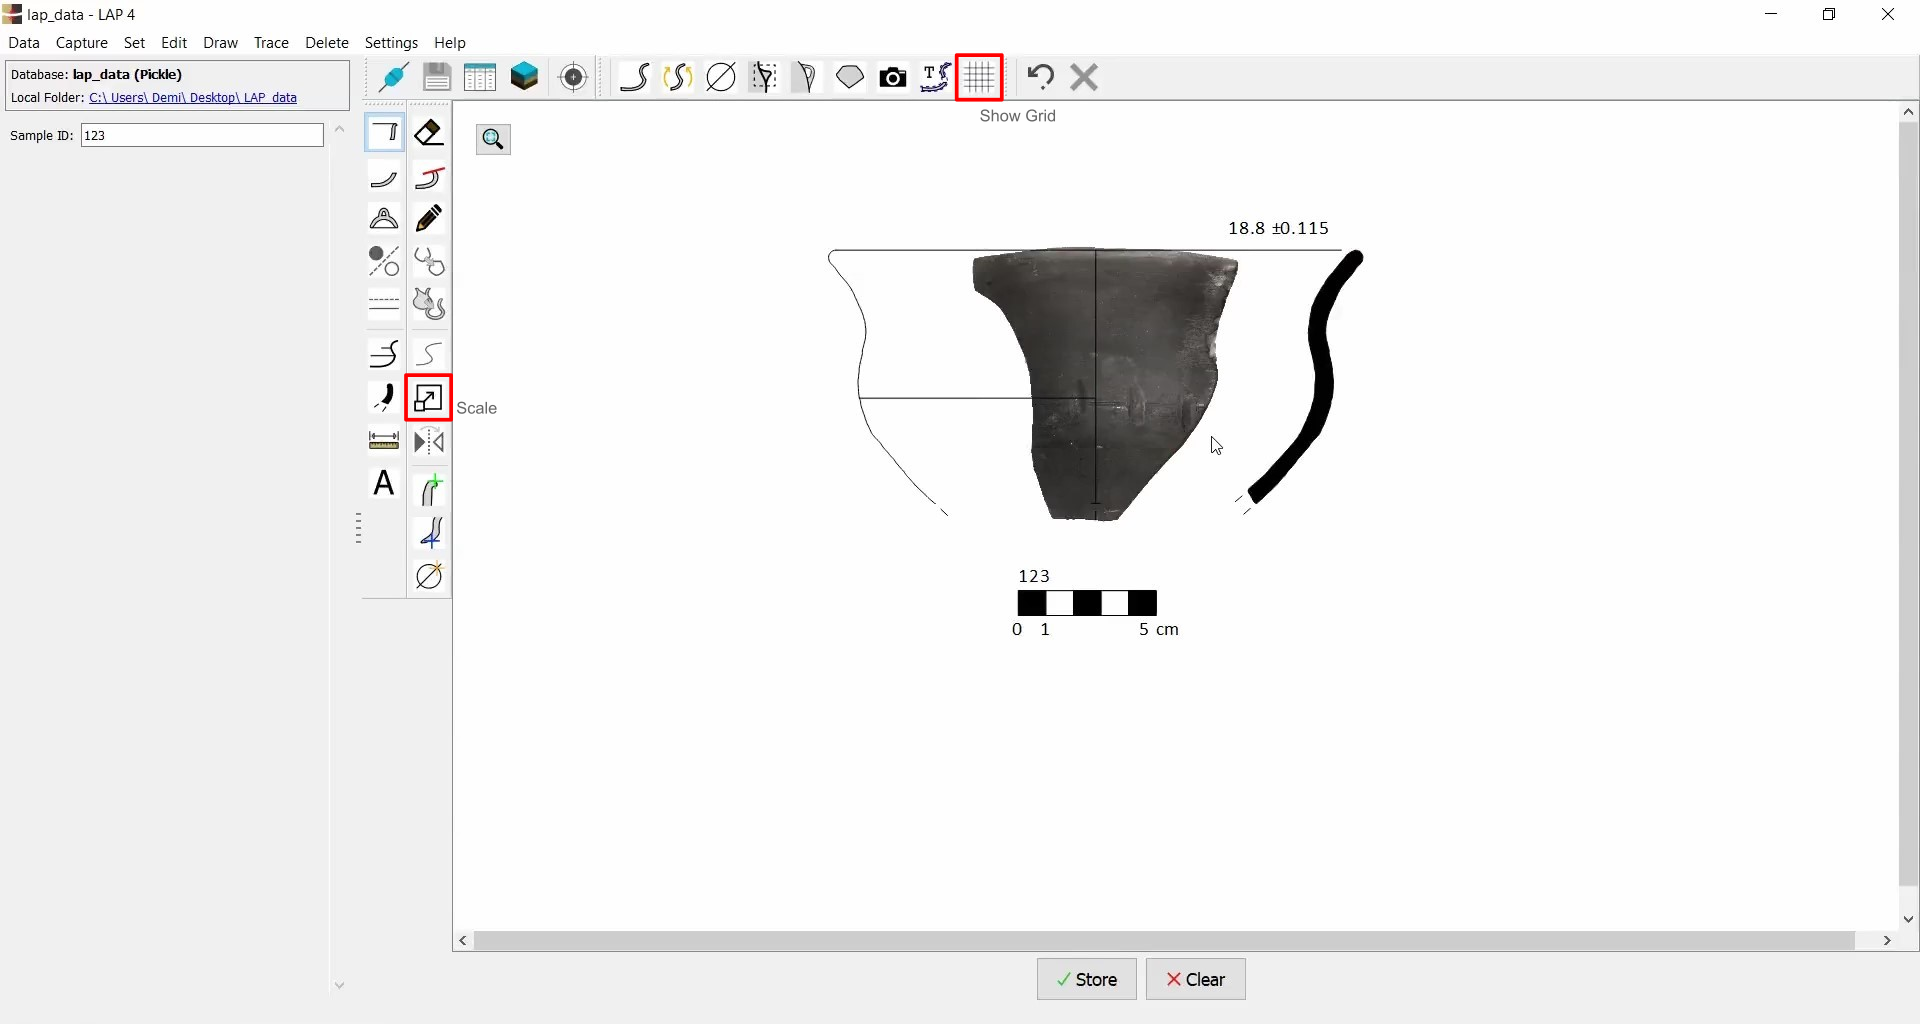This screenshot has width=1920, height=1024.
Task: Open the Set menu
Action: [135, 43]
